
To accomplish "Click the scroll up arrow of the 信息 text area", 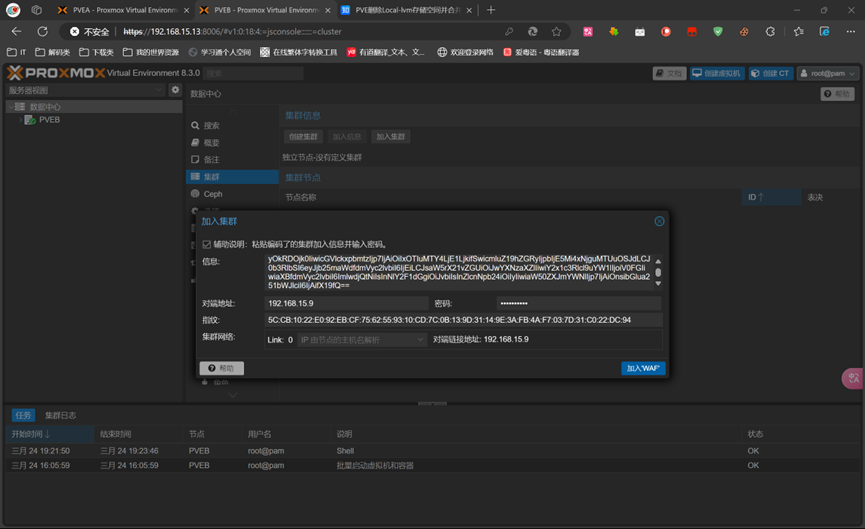I will click(658, 261).
